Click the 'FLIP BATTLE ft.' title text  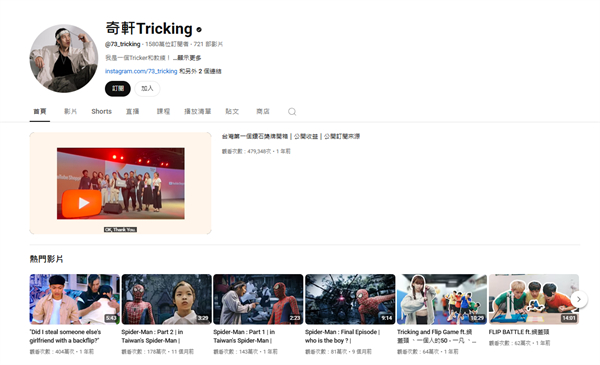519,332
